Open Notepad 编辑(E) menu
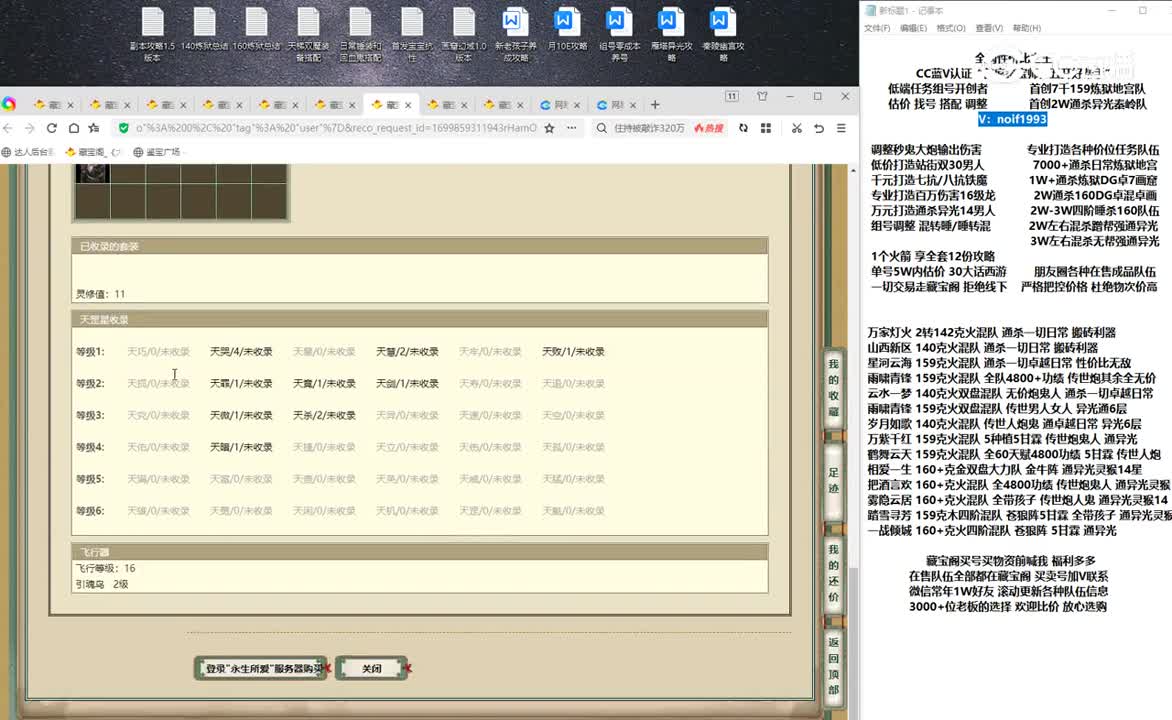1172x720 pixels. click(x=913, y=28)
